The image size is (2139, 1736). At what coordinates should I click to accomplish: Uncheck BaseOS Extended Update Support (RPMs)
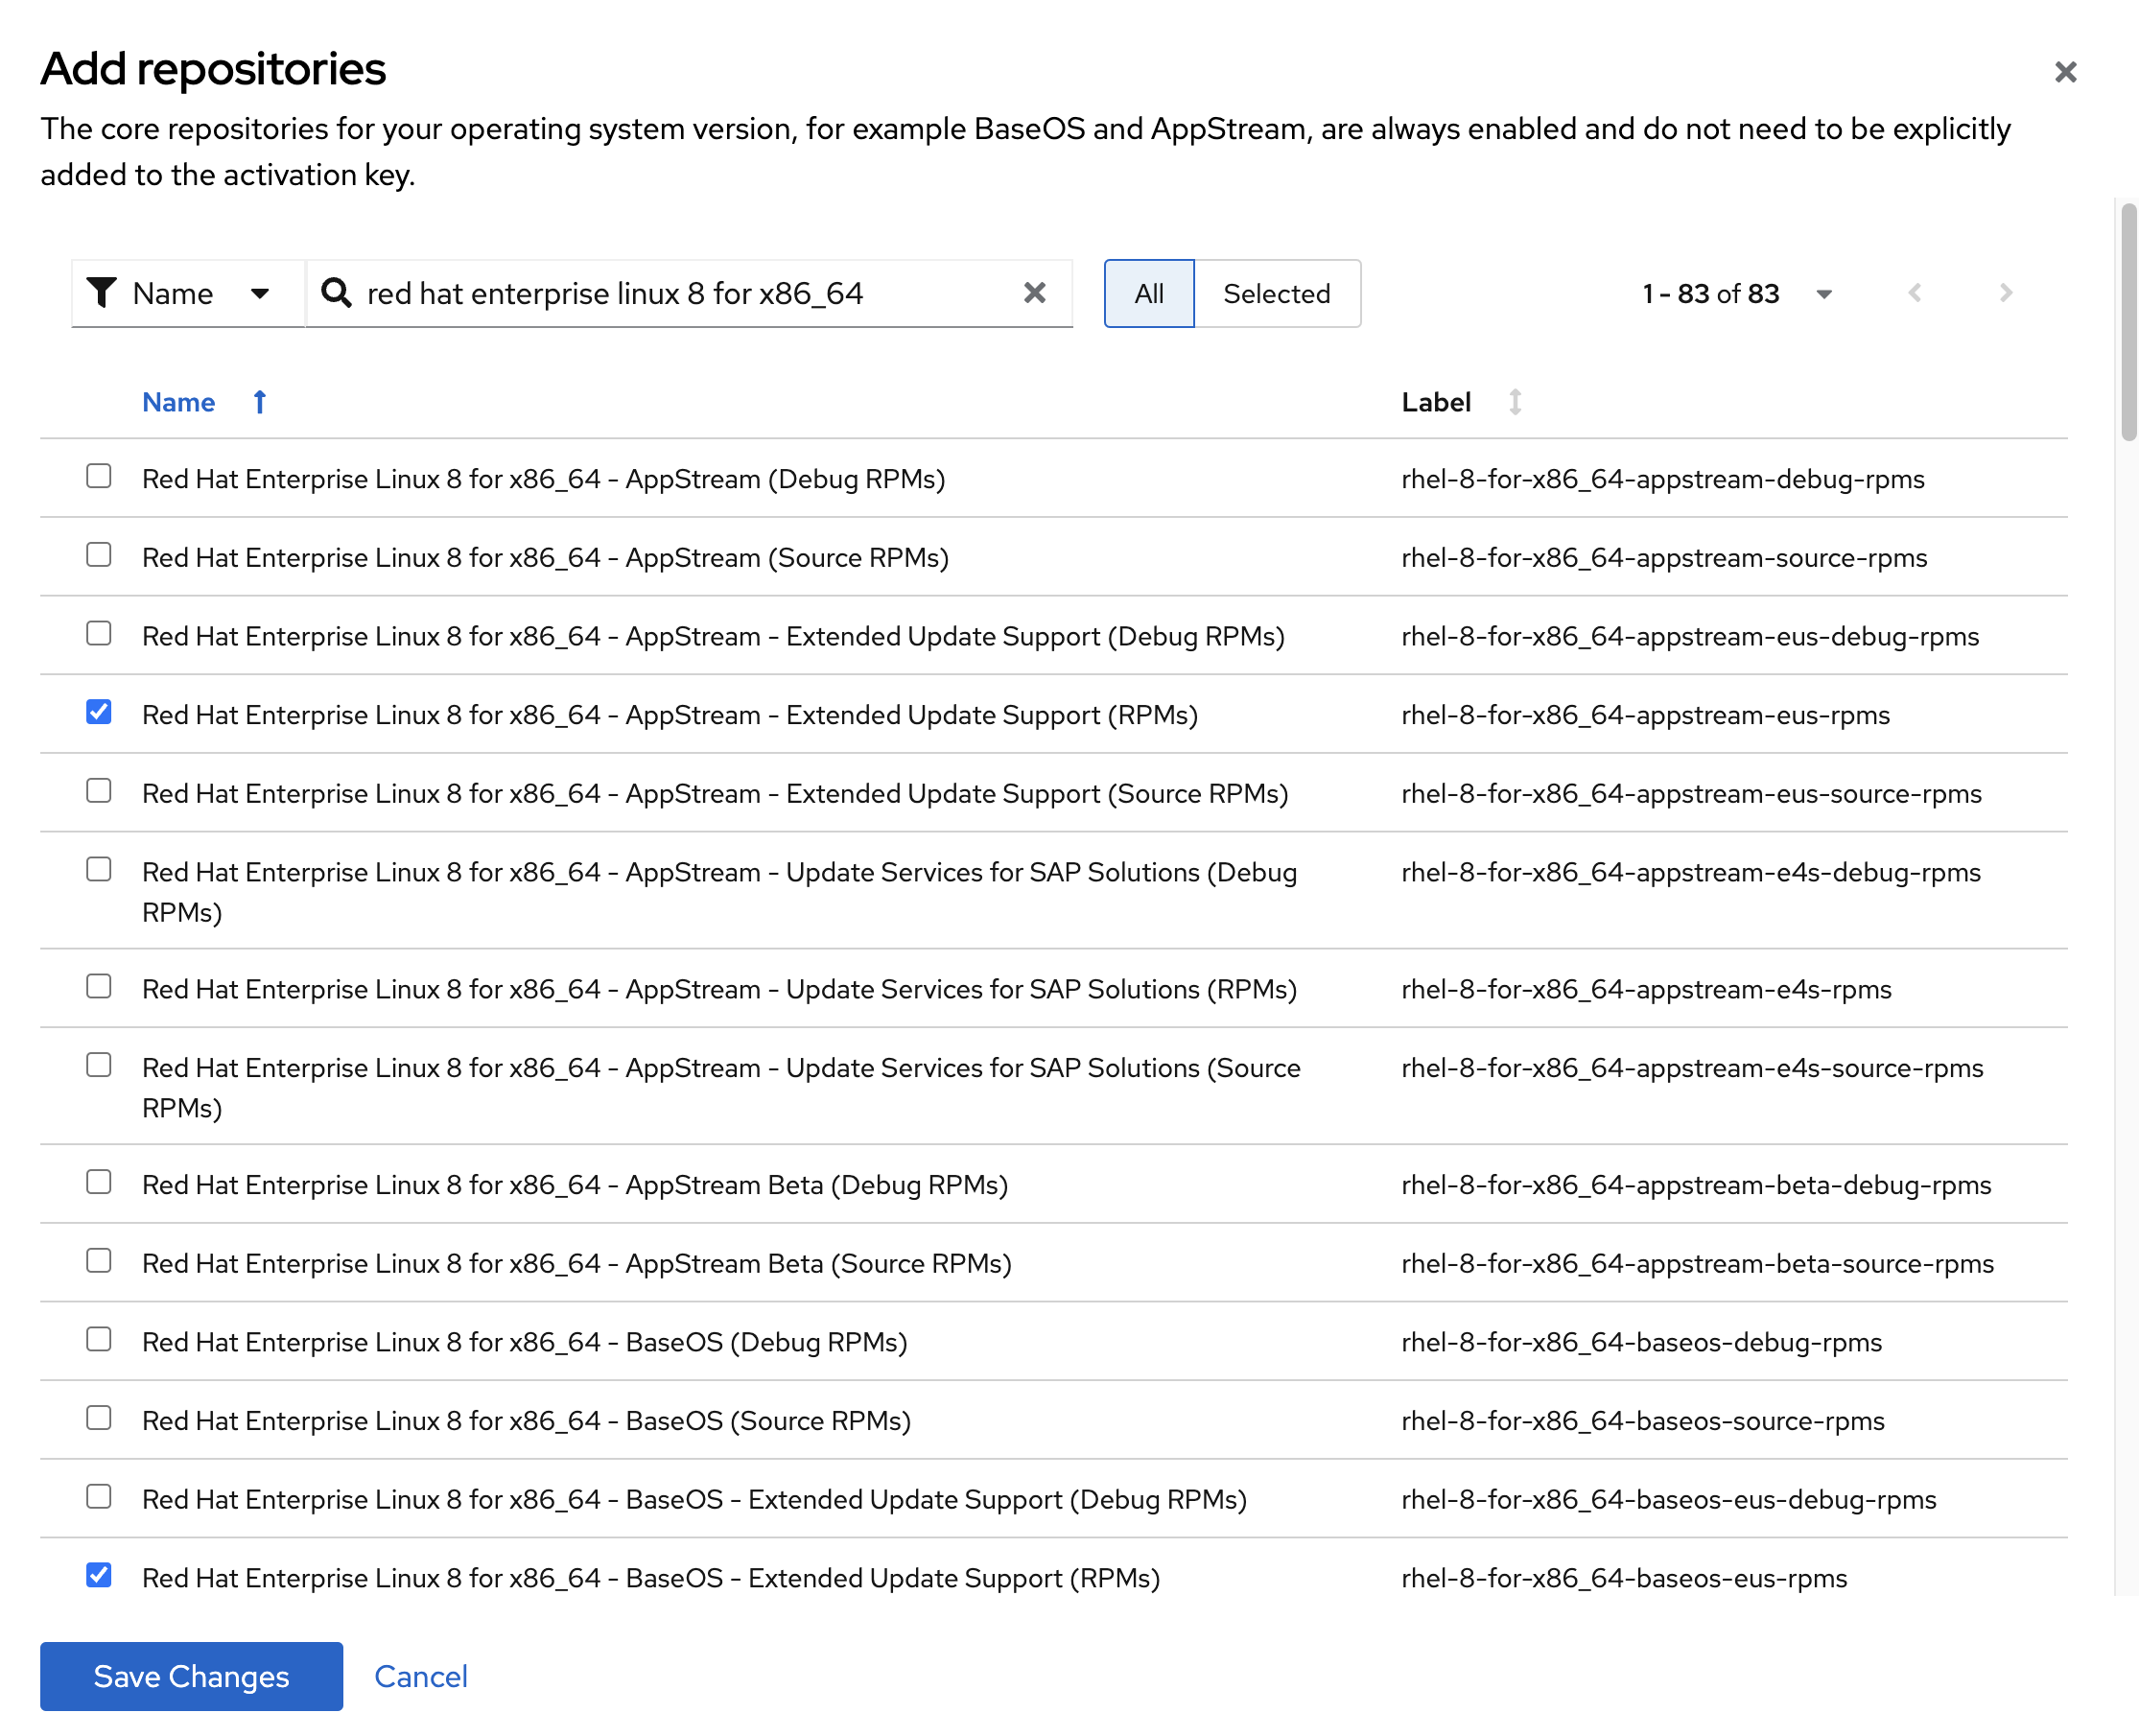coord(99,1576)
